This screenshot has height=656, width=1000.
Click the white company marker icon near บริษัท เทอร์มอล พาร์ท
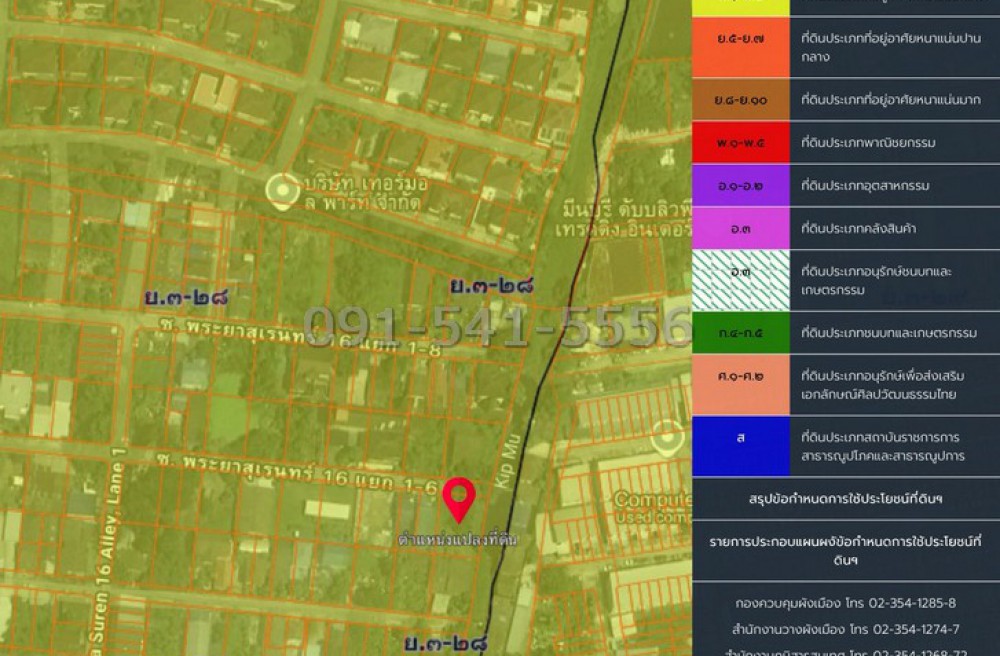click(x=282, y=191)
